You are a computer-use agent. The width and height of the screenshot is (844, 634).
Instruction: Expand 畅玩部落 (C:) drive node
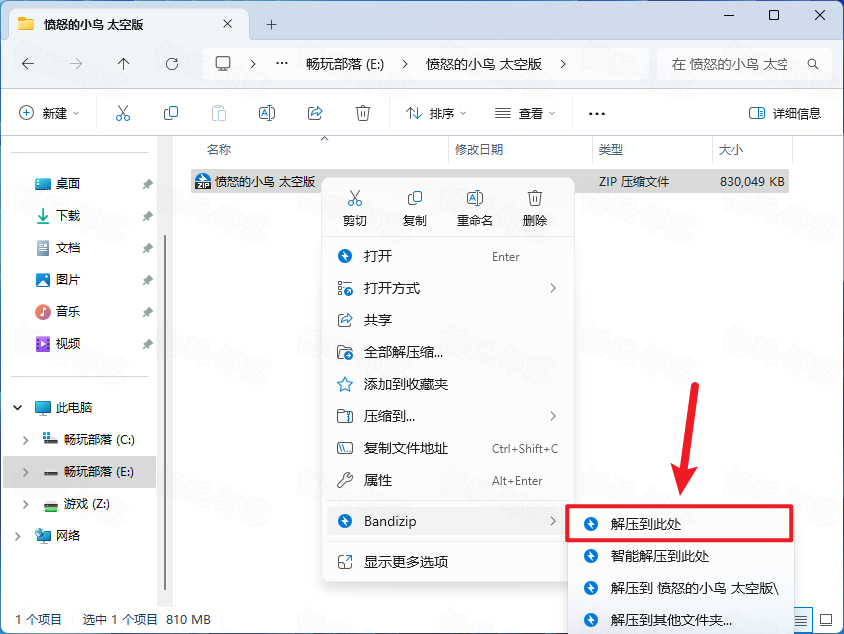[x=25, y=440]
